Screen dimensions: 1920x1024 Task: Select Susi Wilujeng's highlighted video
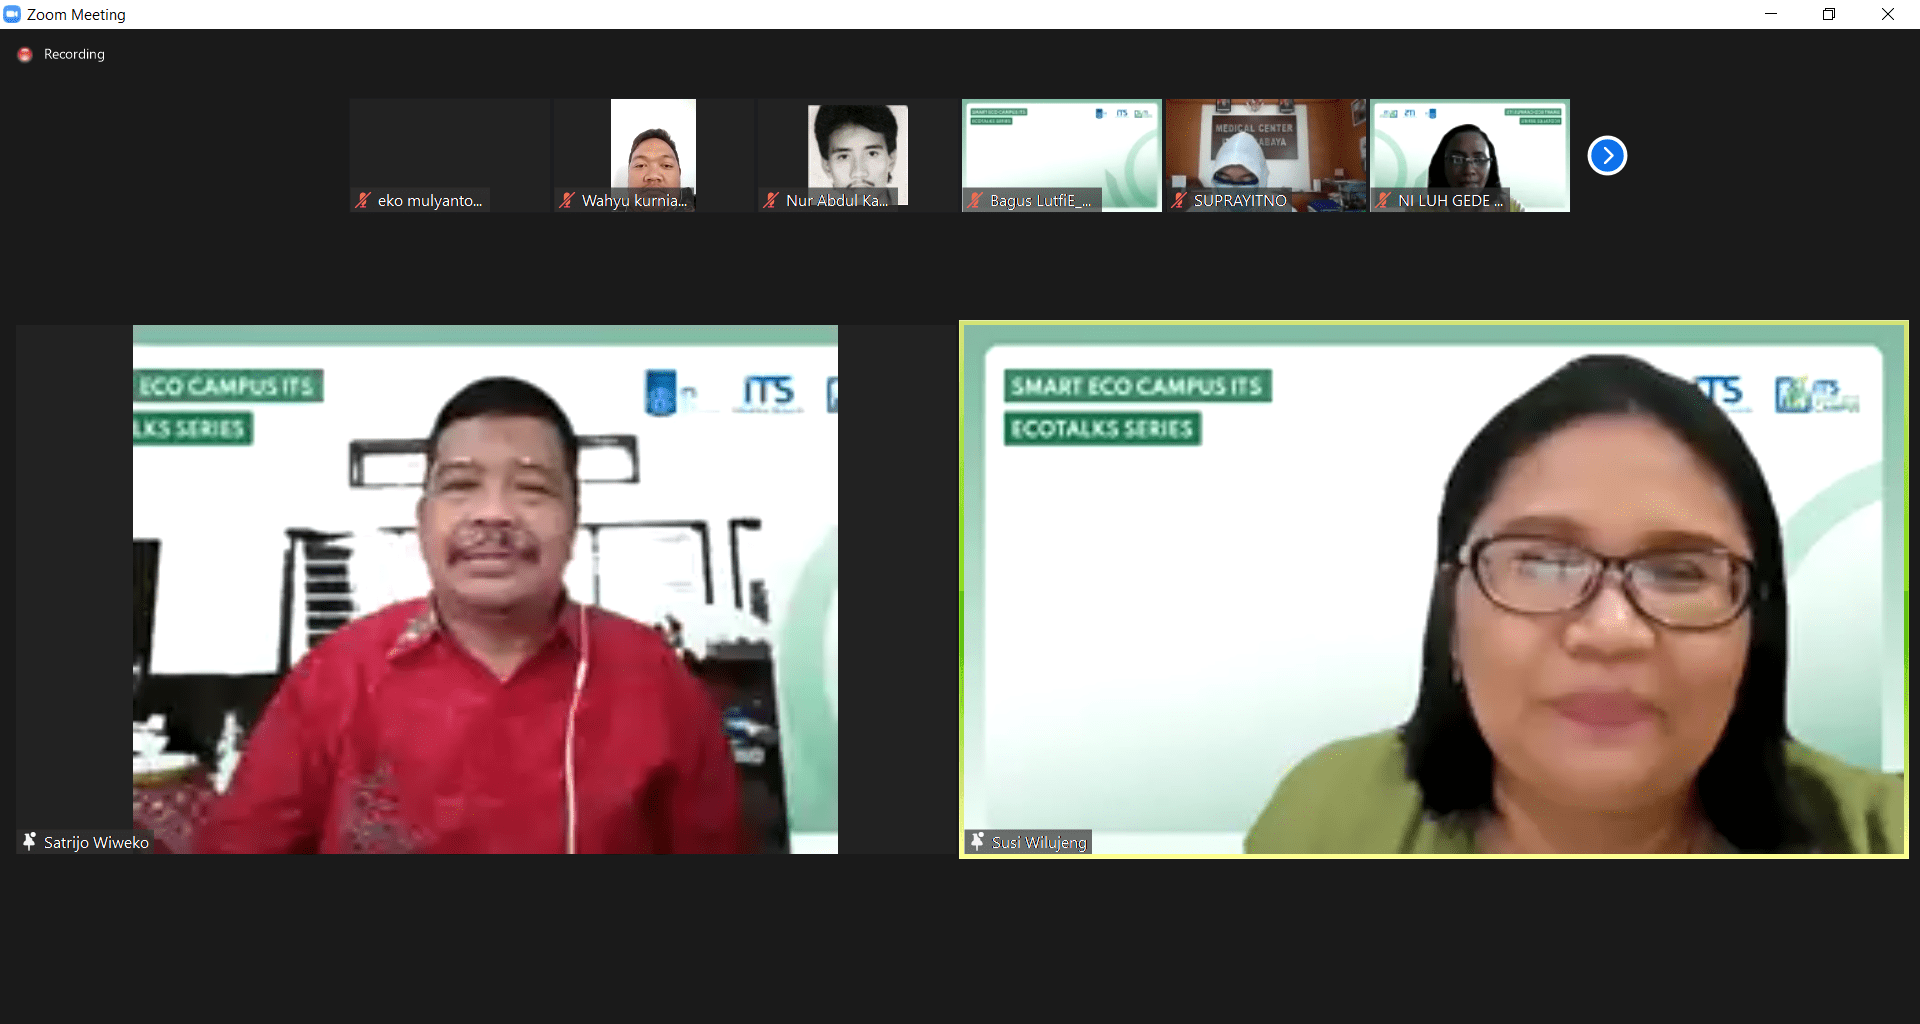tap(1433, 589)
